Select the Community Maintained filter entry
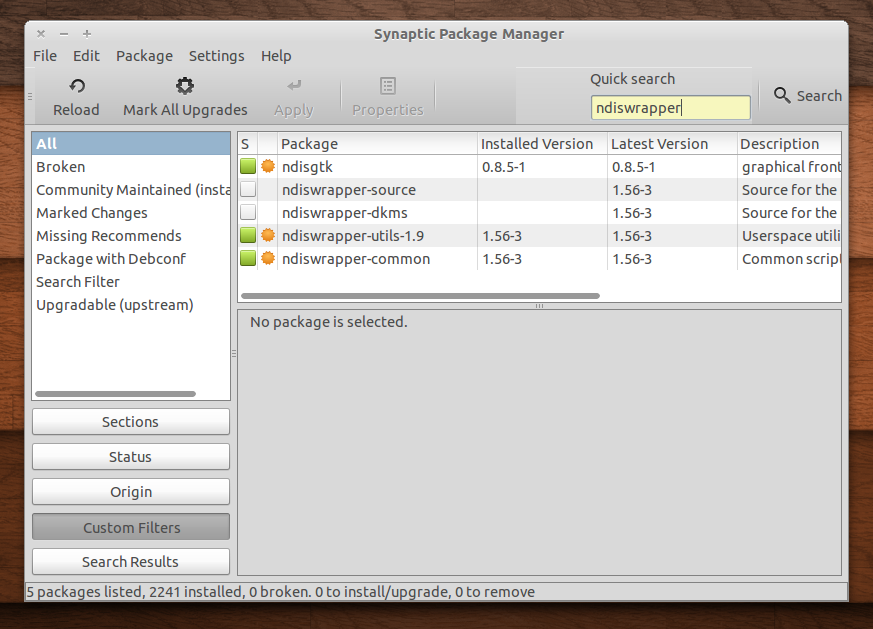 point(131,190)
